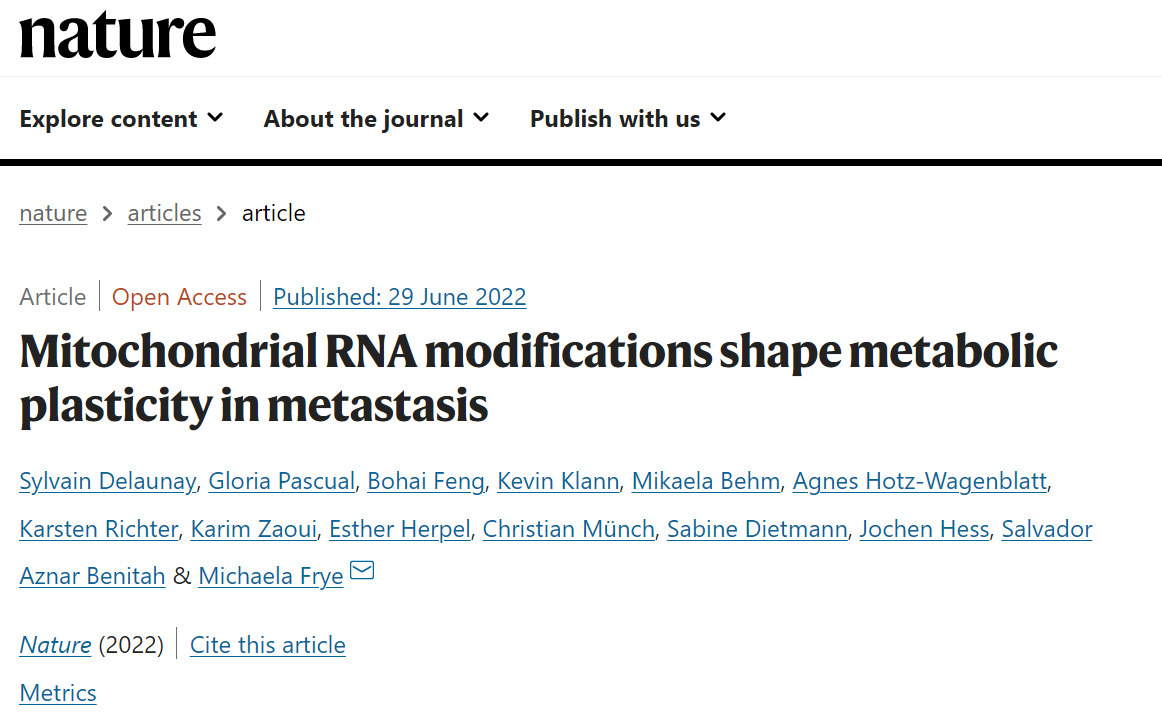
Task: Open the About the journal dropdown
Action: coord(376,119)
